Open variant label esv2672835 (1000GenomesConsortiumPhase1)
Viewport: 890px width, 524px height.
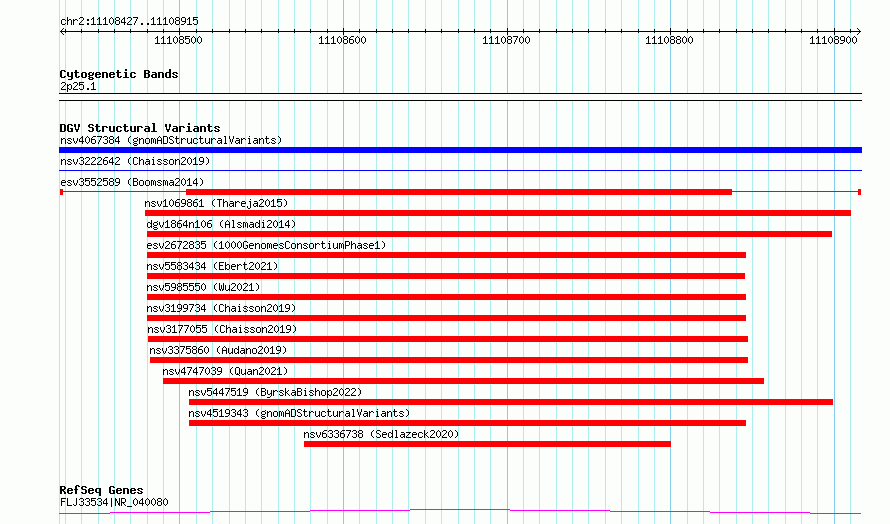266,245
